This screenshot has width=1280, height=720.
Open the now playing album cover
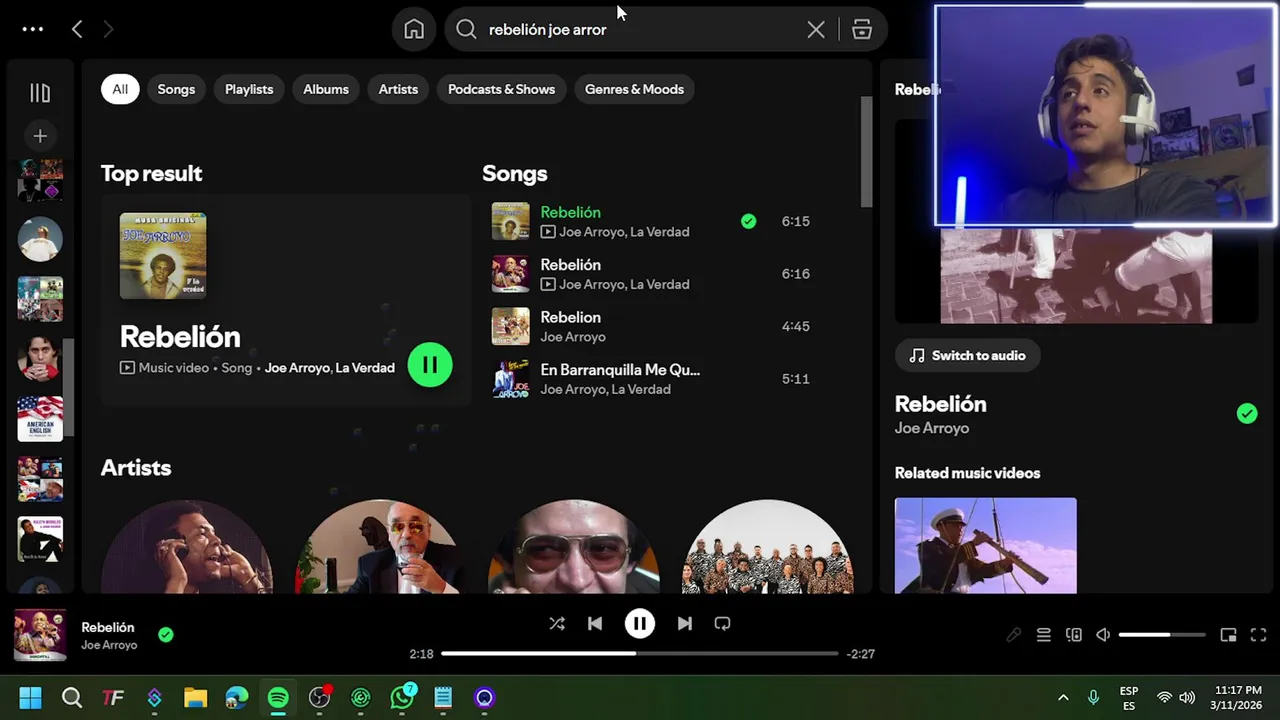40,635
